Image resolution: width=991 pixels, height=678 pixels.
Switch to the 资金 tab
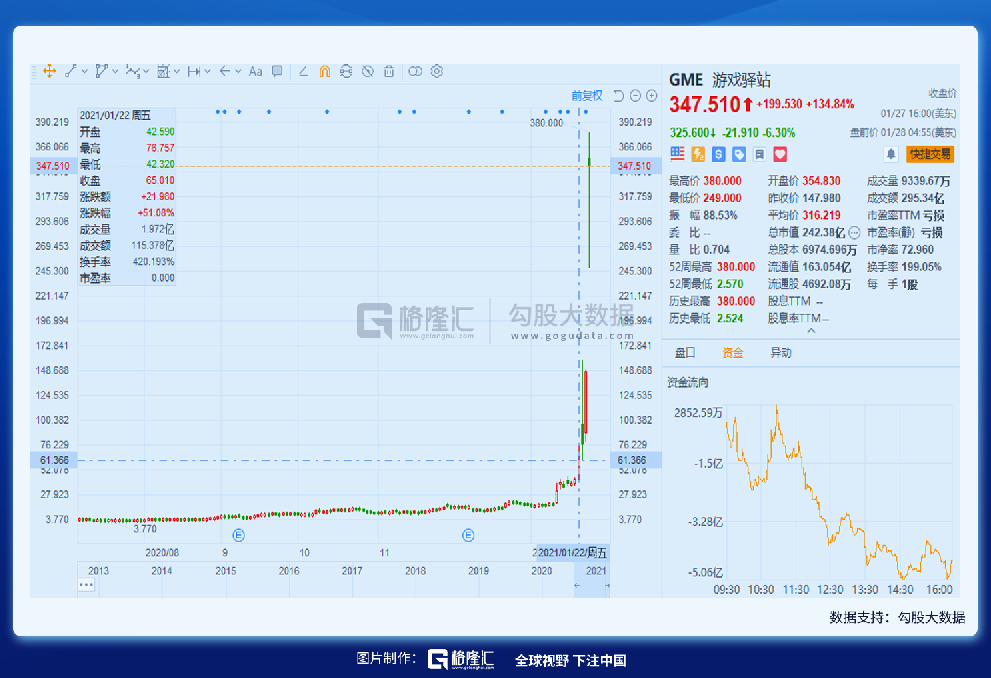click(733, 353)
